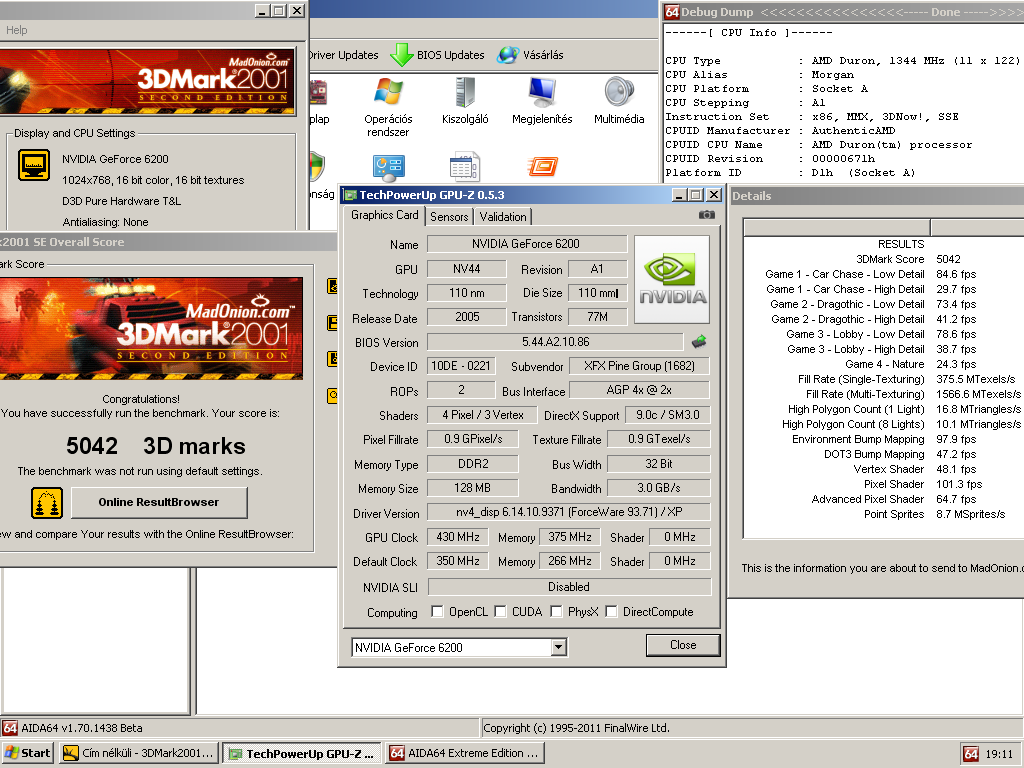This screenshot has width=1024, height=768.
Task: Click the orange icon in AIDA64's second row
Action: [542, 167]
